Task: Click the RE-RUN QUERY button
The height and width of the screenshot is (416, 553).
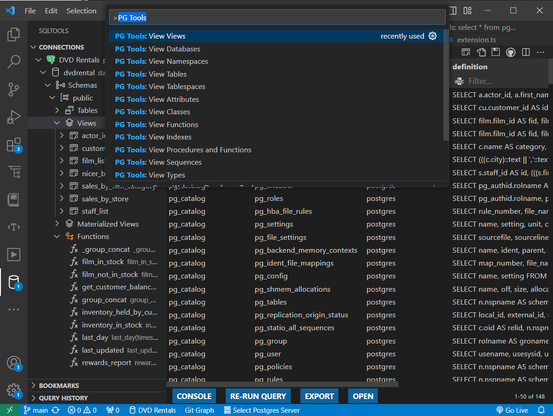Action: [258, 396]
